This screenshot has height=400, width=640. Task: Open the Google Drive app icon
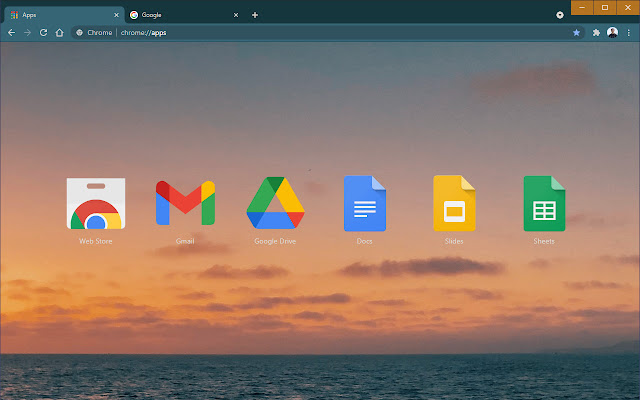click(275, 203)
